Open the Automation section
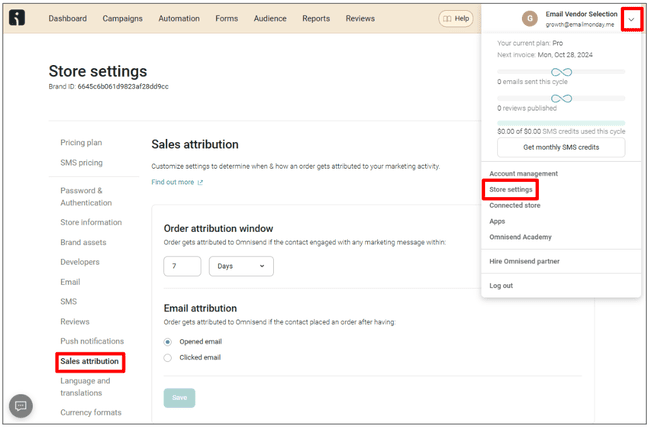Screen dimensions: 650x427 179,19
